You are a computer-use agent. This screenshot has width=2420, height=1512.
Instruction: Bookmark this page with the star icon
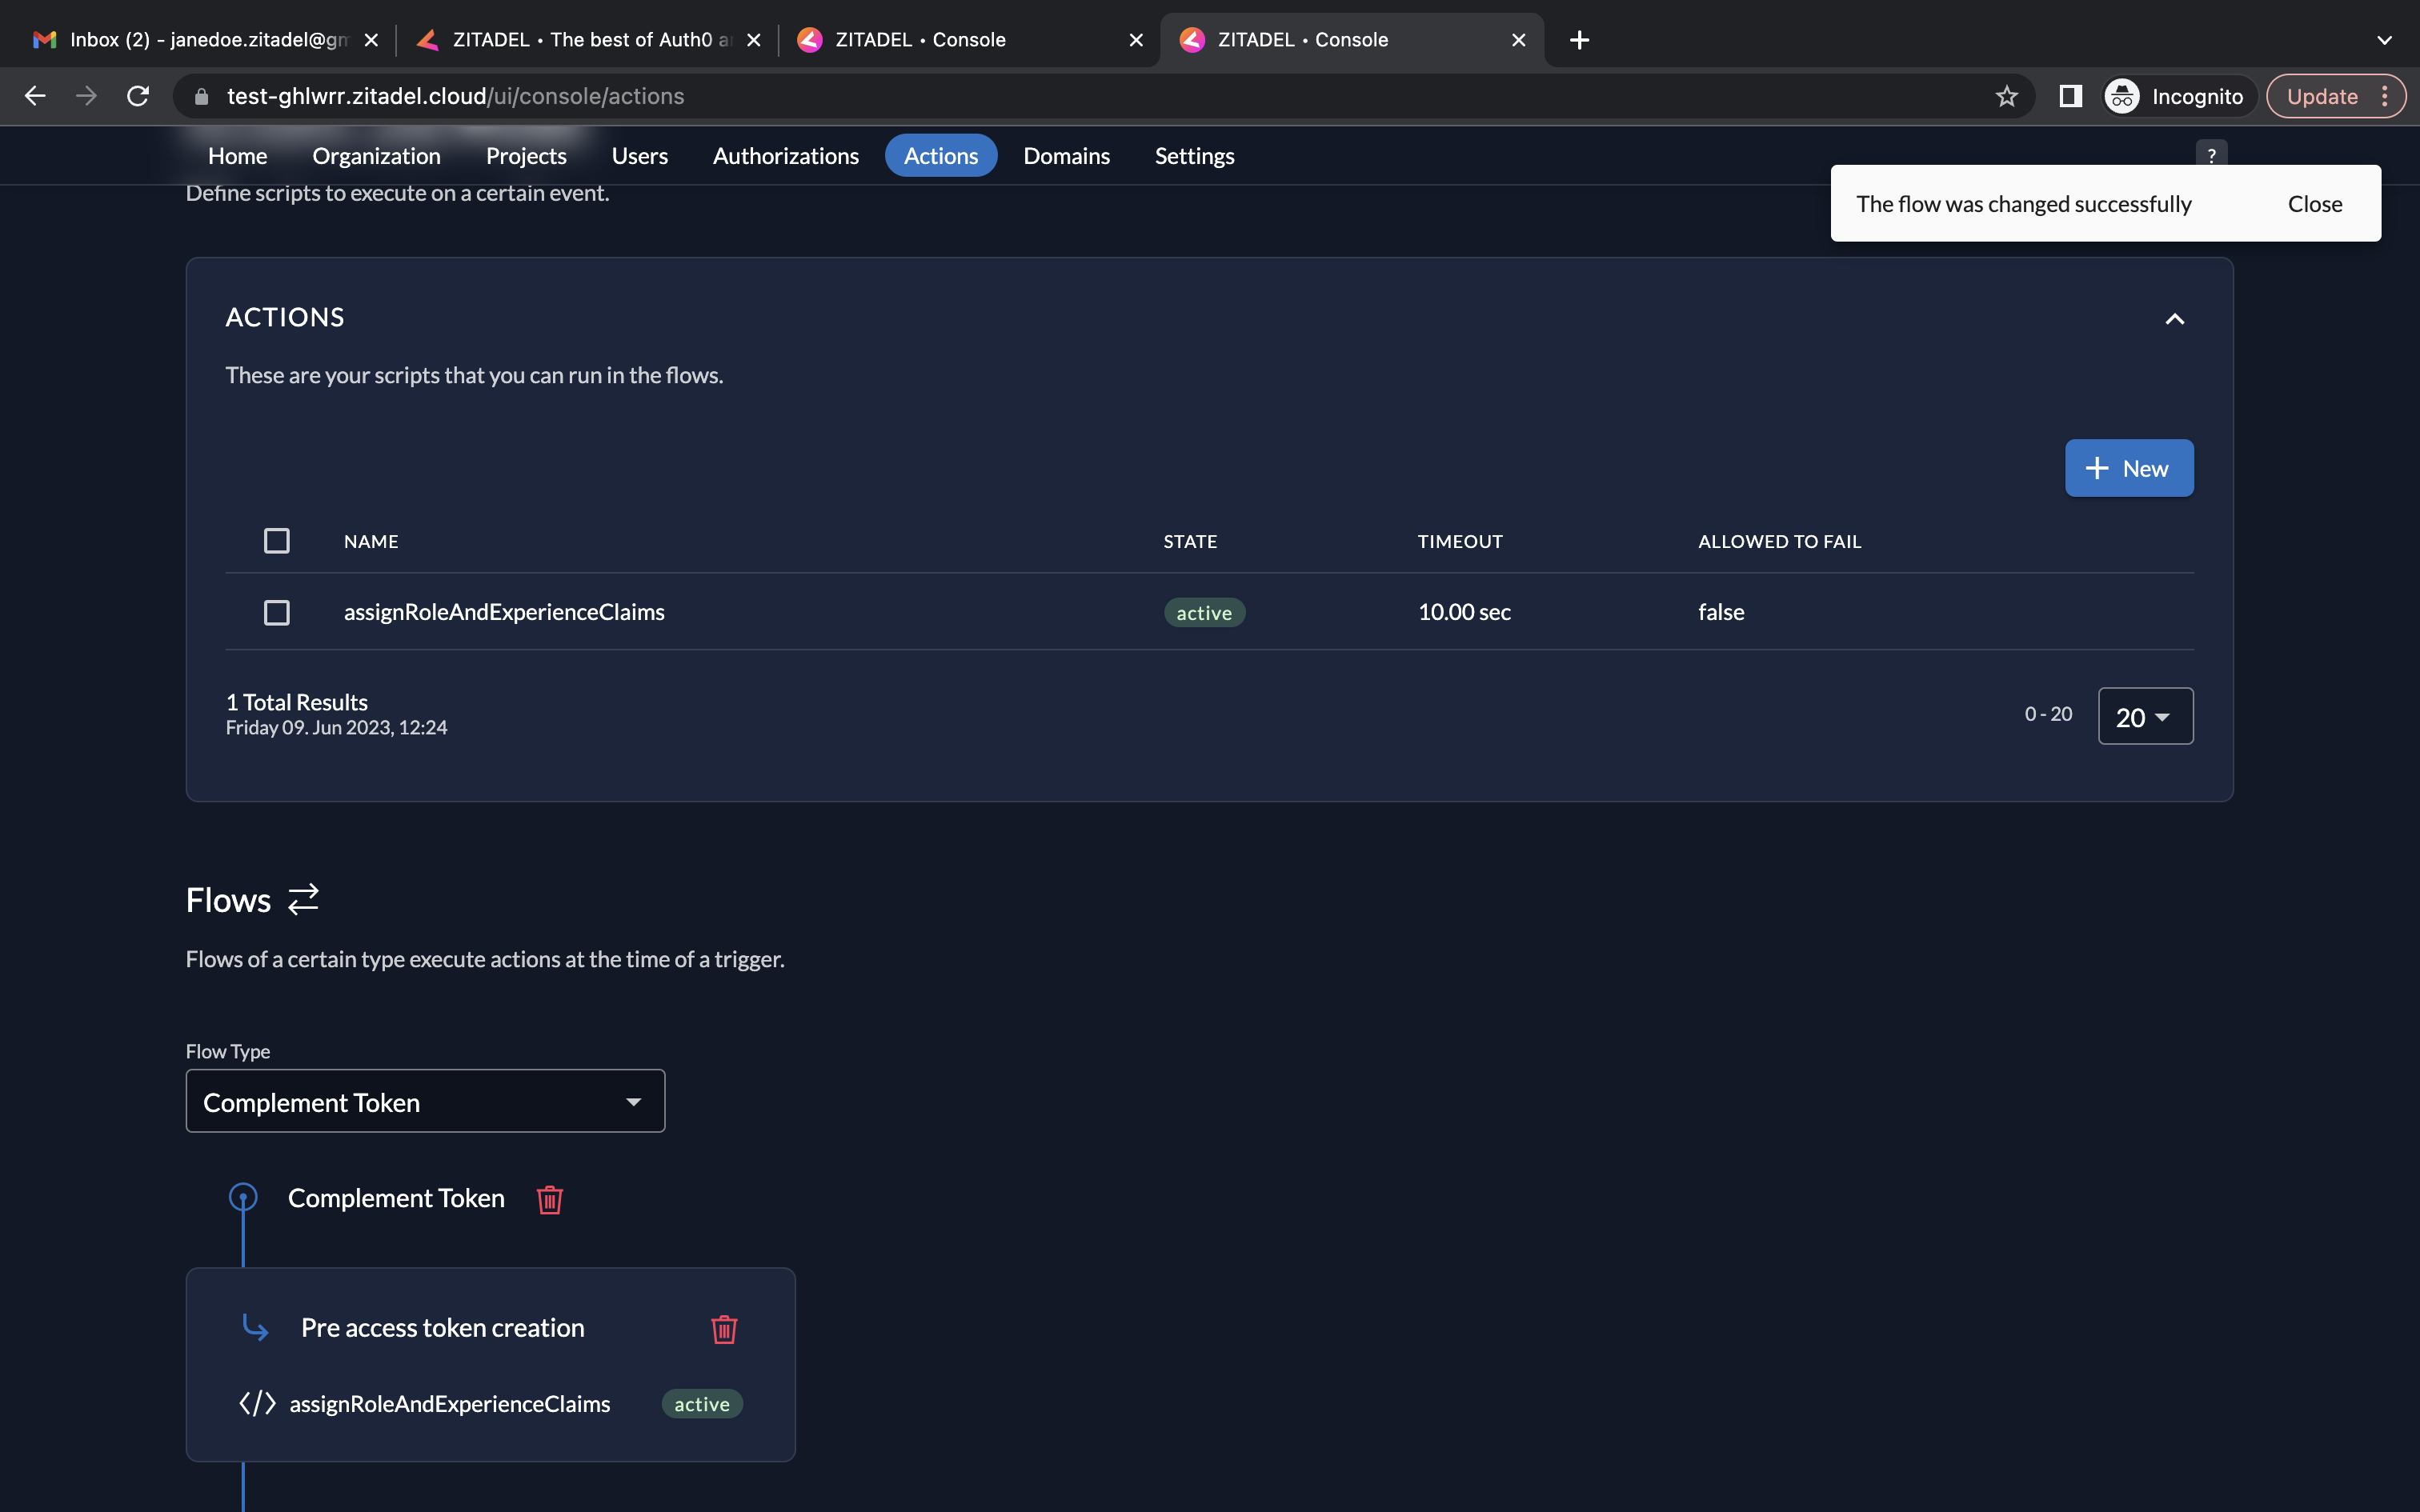[x=2006, y=96]
